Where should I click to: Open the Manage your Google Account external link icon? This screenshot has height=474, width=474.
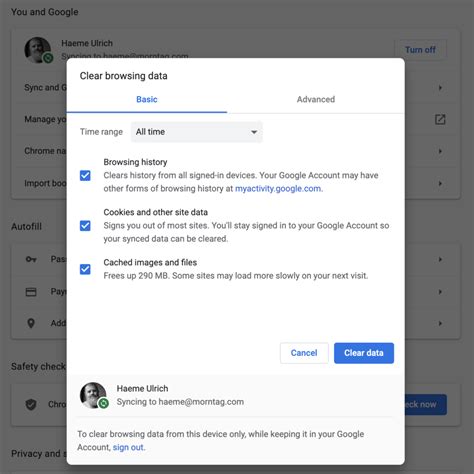coord(440,119)
